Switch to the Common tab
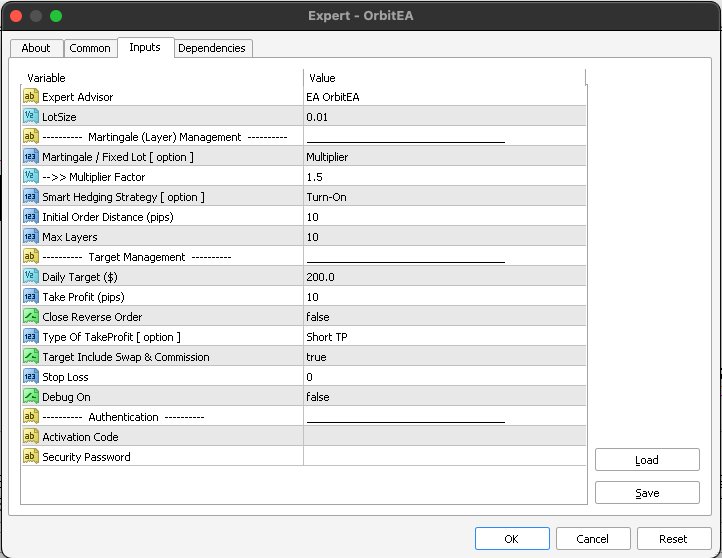This screenshot has height=558, width=722. 90,48
